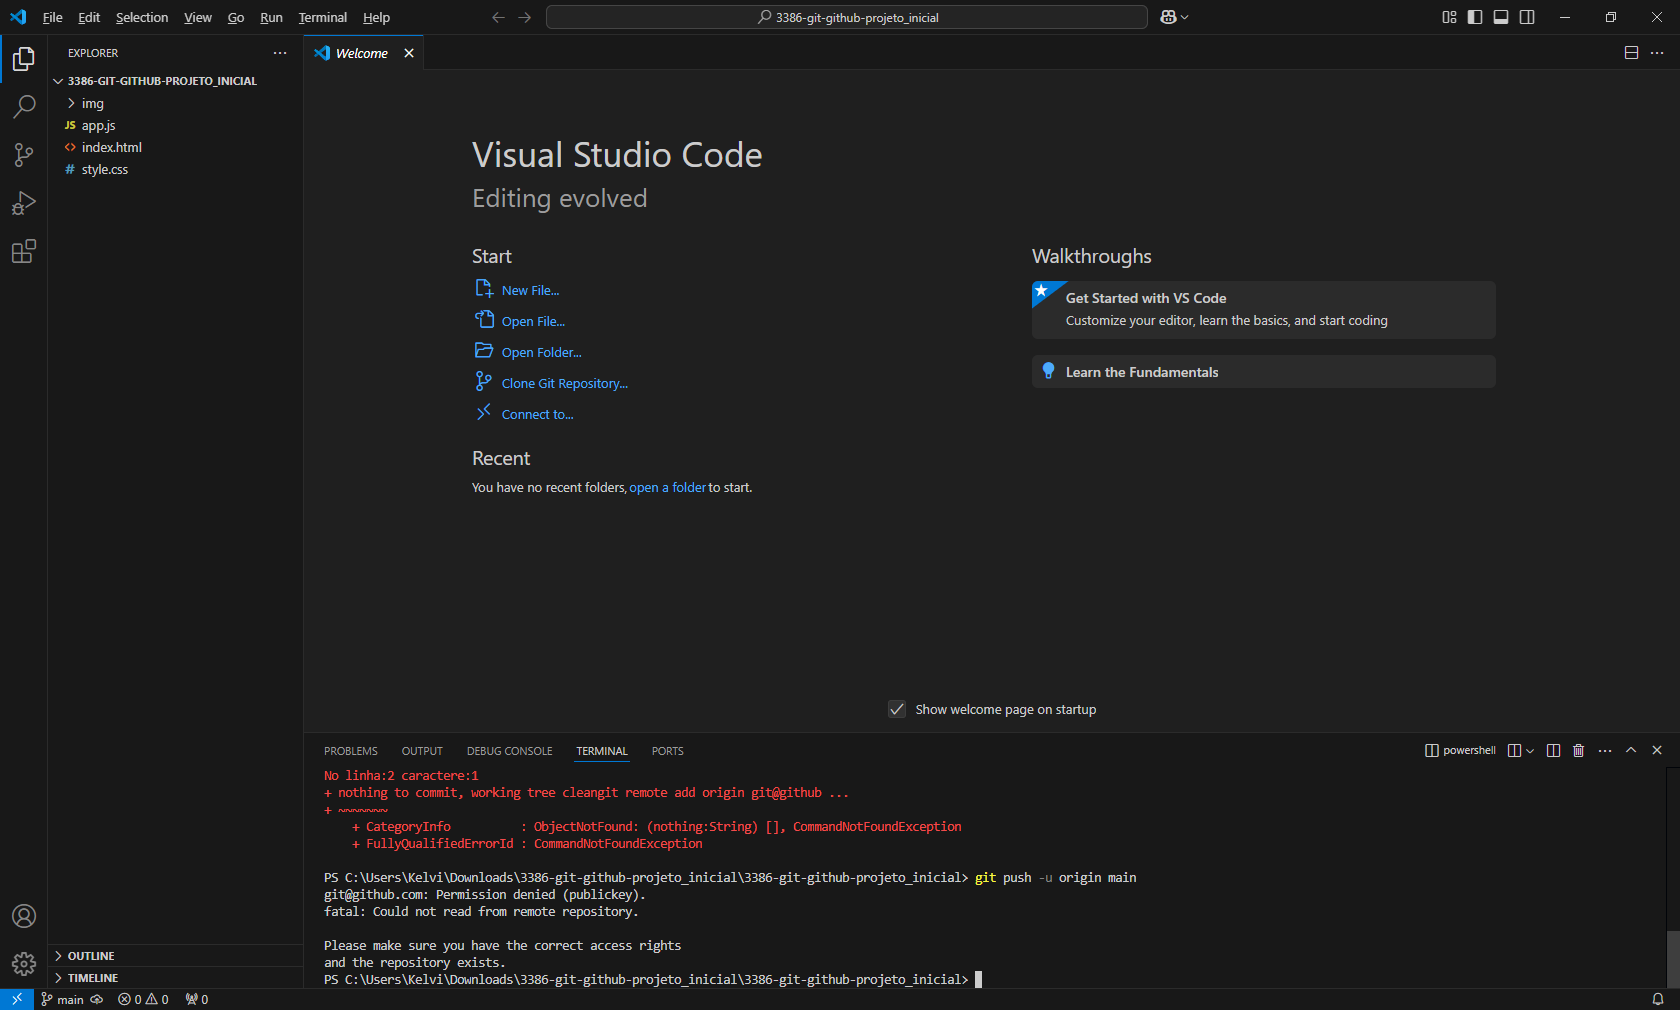This screenshot has height=1010, width=1680.
Task: Split the editor right
Action: pyautogui.click(x=1631, y=53)
